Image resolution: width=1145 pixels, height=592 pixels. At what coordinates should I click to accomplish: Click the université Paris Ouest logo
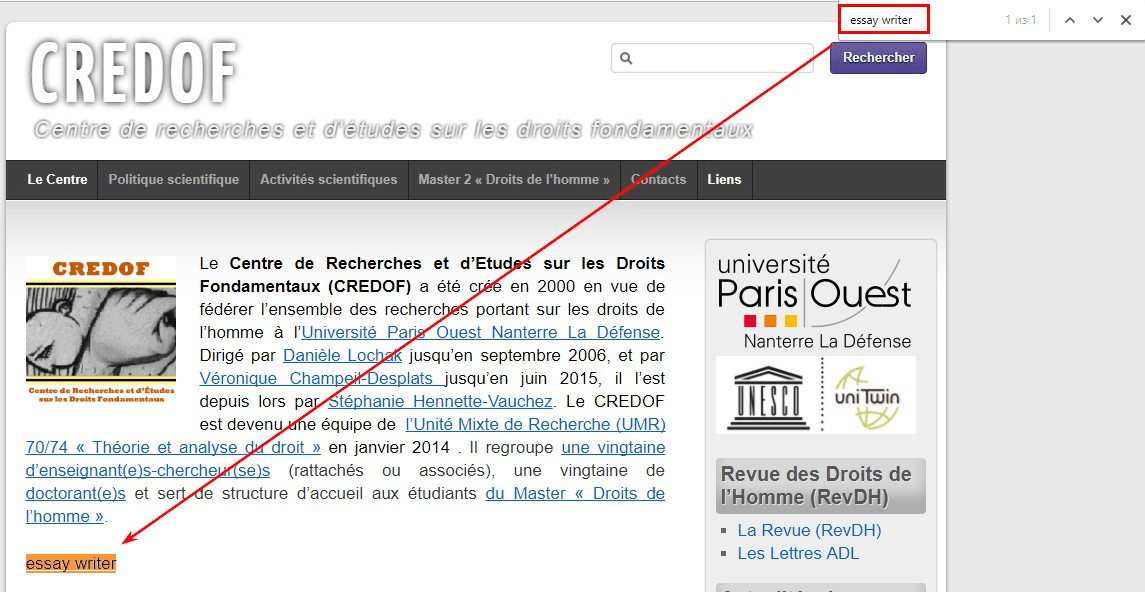coord(816,301)
